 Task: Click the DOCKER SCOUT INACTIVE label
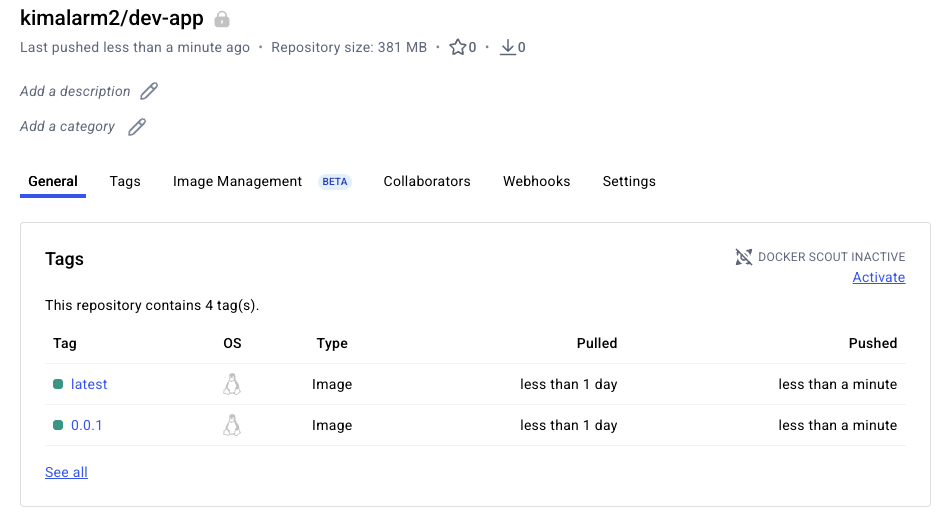pos(831,257)
